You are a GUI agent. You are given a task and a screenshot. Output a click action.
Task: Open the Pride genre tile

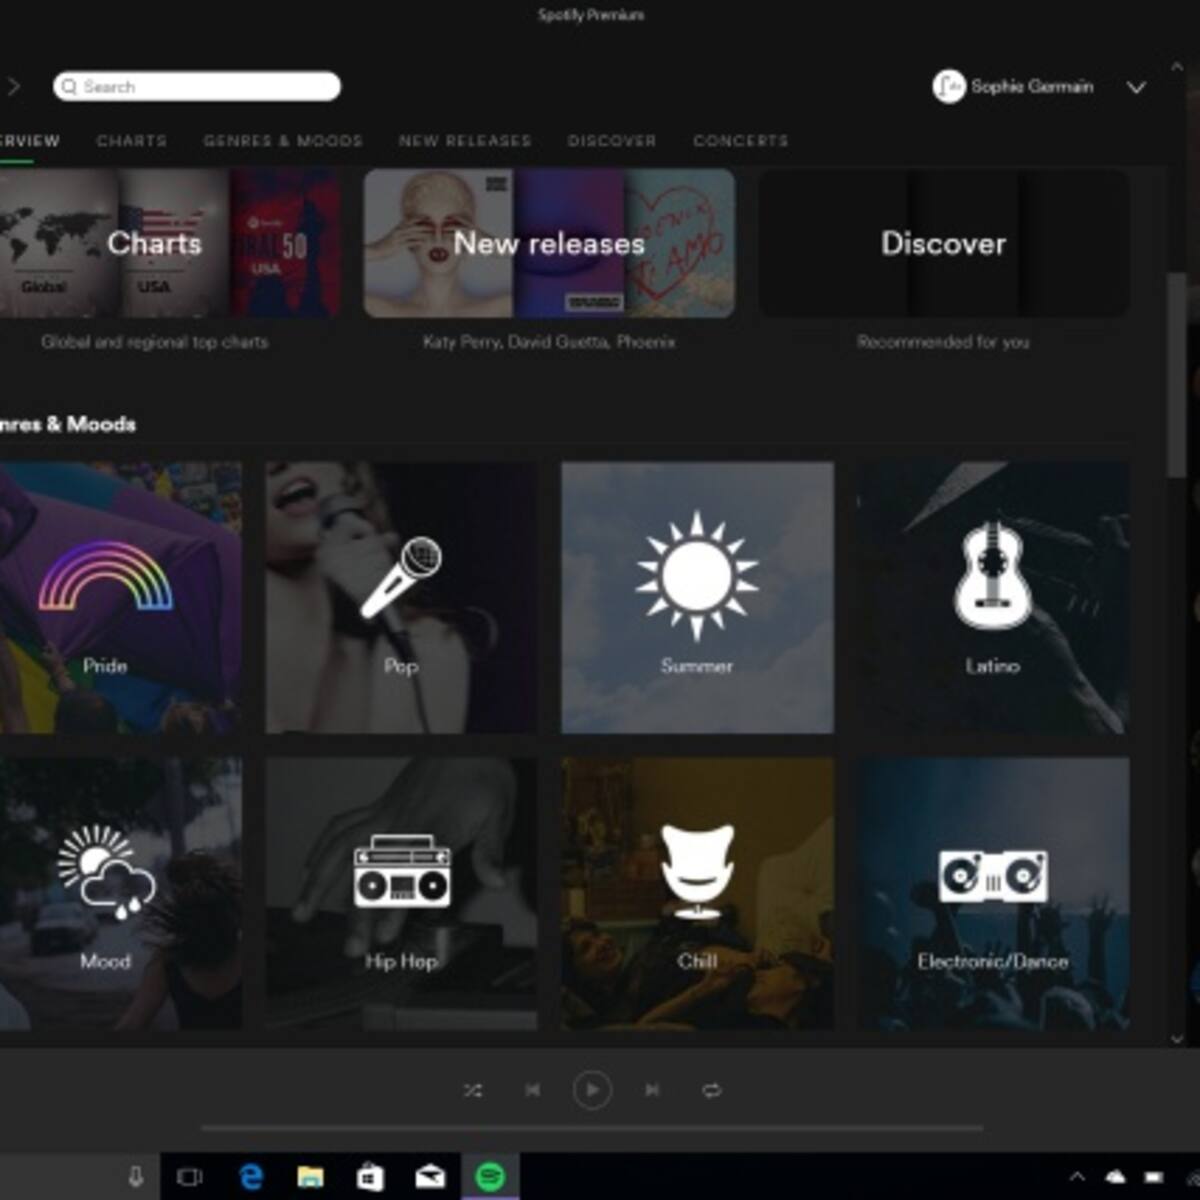[120, 597]
